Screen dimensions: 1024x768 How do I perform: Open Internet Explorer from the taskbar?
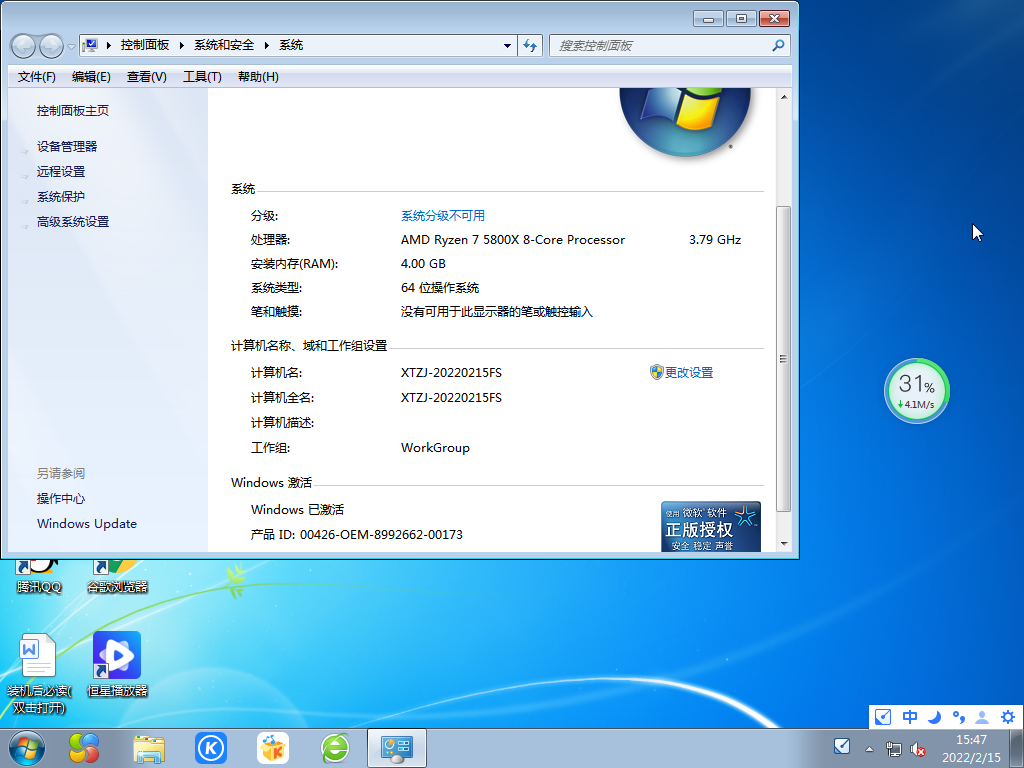[x=334, y=747]
